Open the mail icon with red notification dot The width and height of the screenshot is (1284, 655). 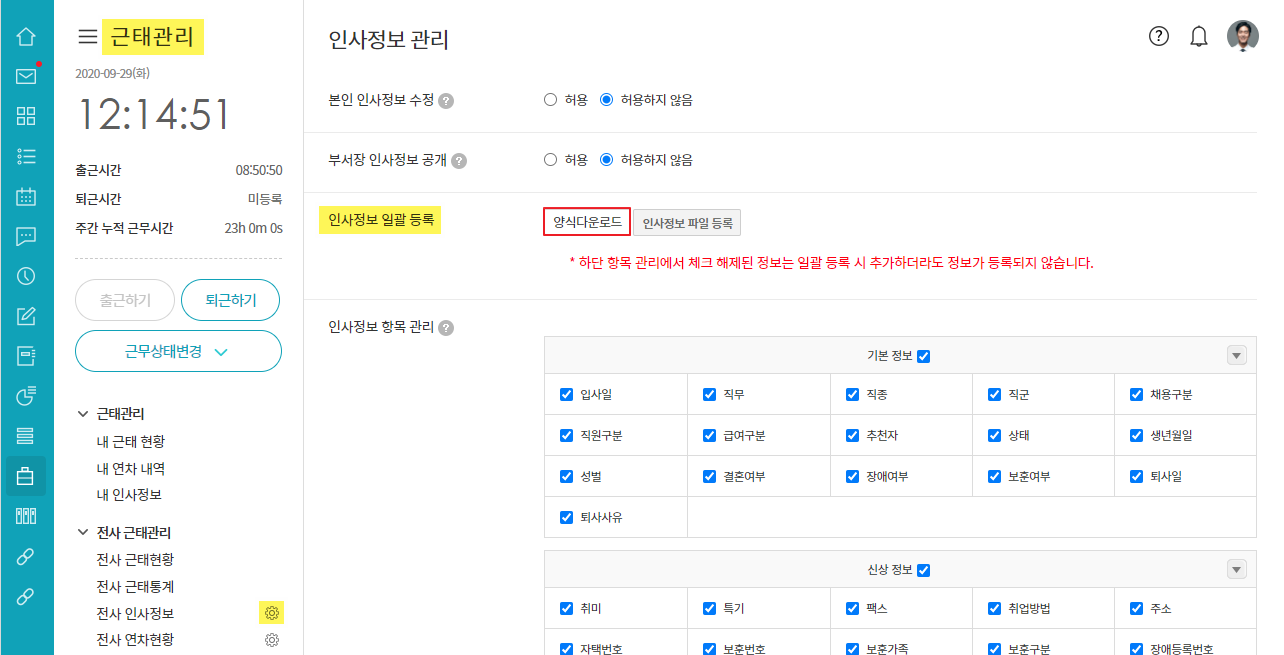click(x=26, y=76)
